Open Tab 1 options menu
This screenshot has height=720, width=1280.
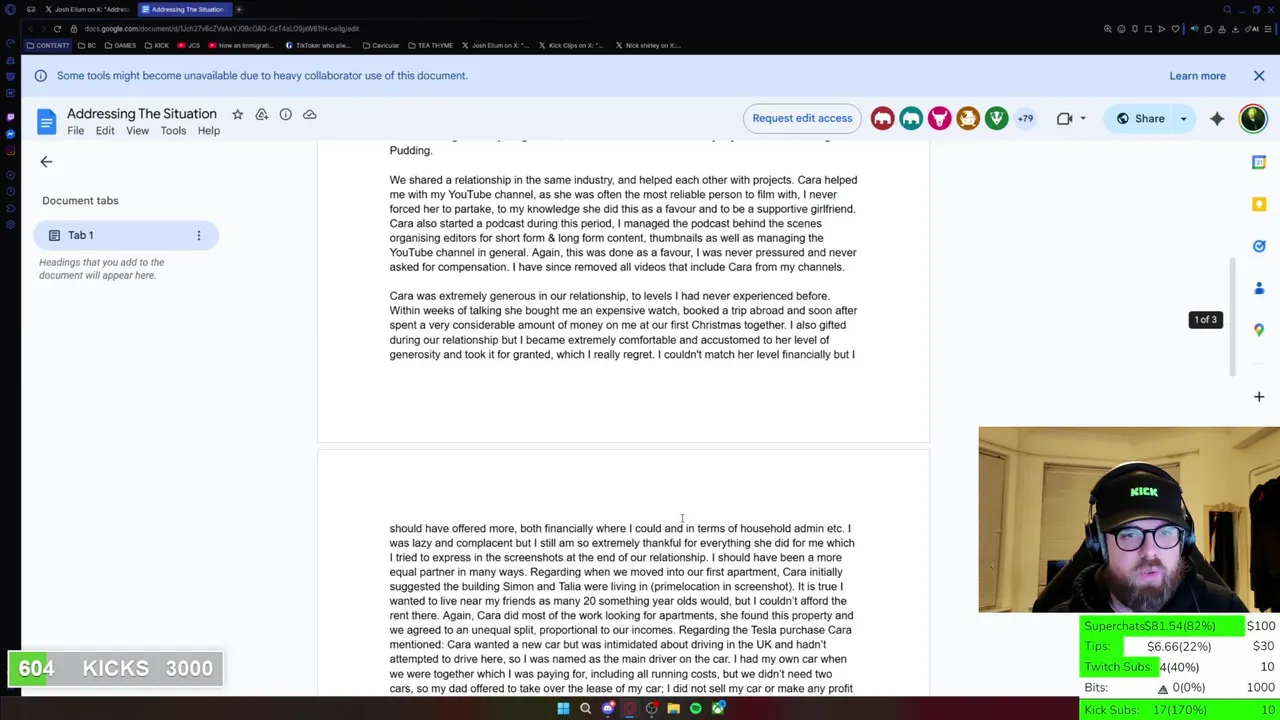click(x=198, y=235)
